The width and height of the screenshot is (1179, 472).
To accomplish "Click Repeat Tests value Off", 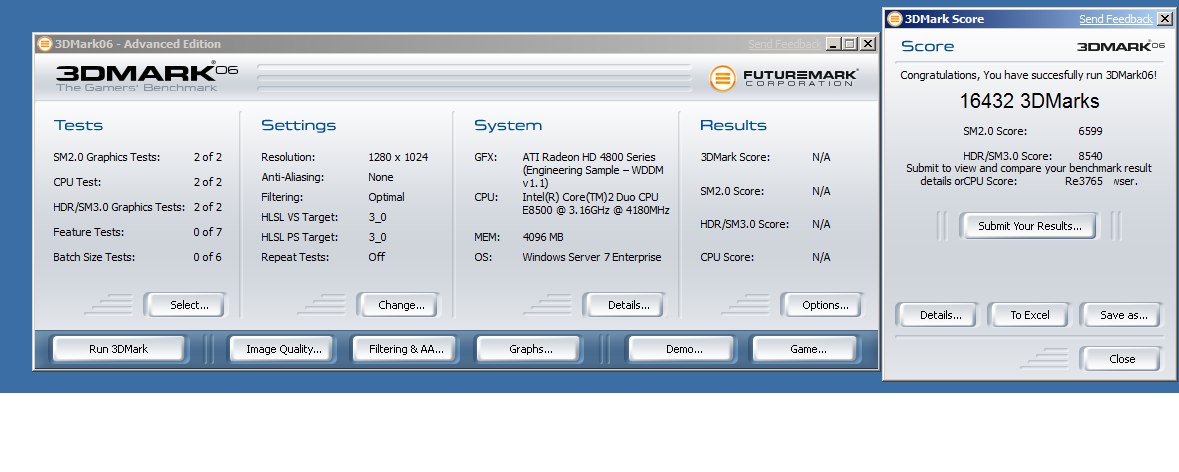I will tap(377, 256).
